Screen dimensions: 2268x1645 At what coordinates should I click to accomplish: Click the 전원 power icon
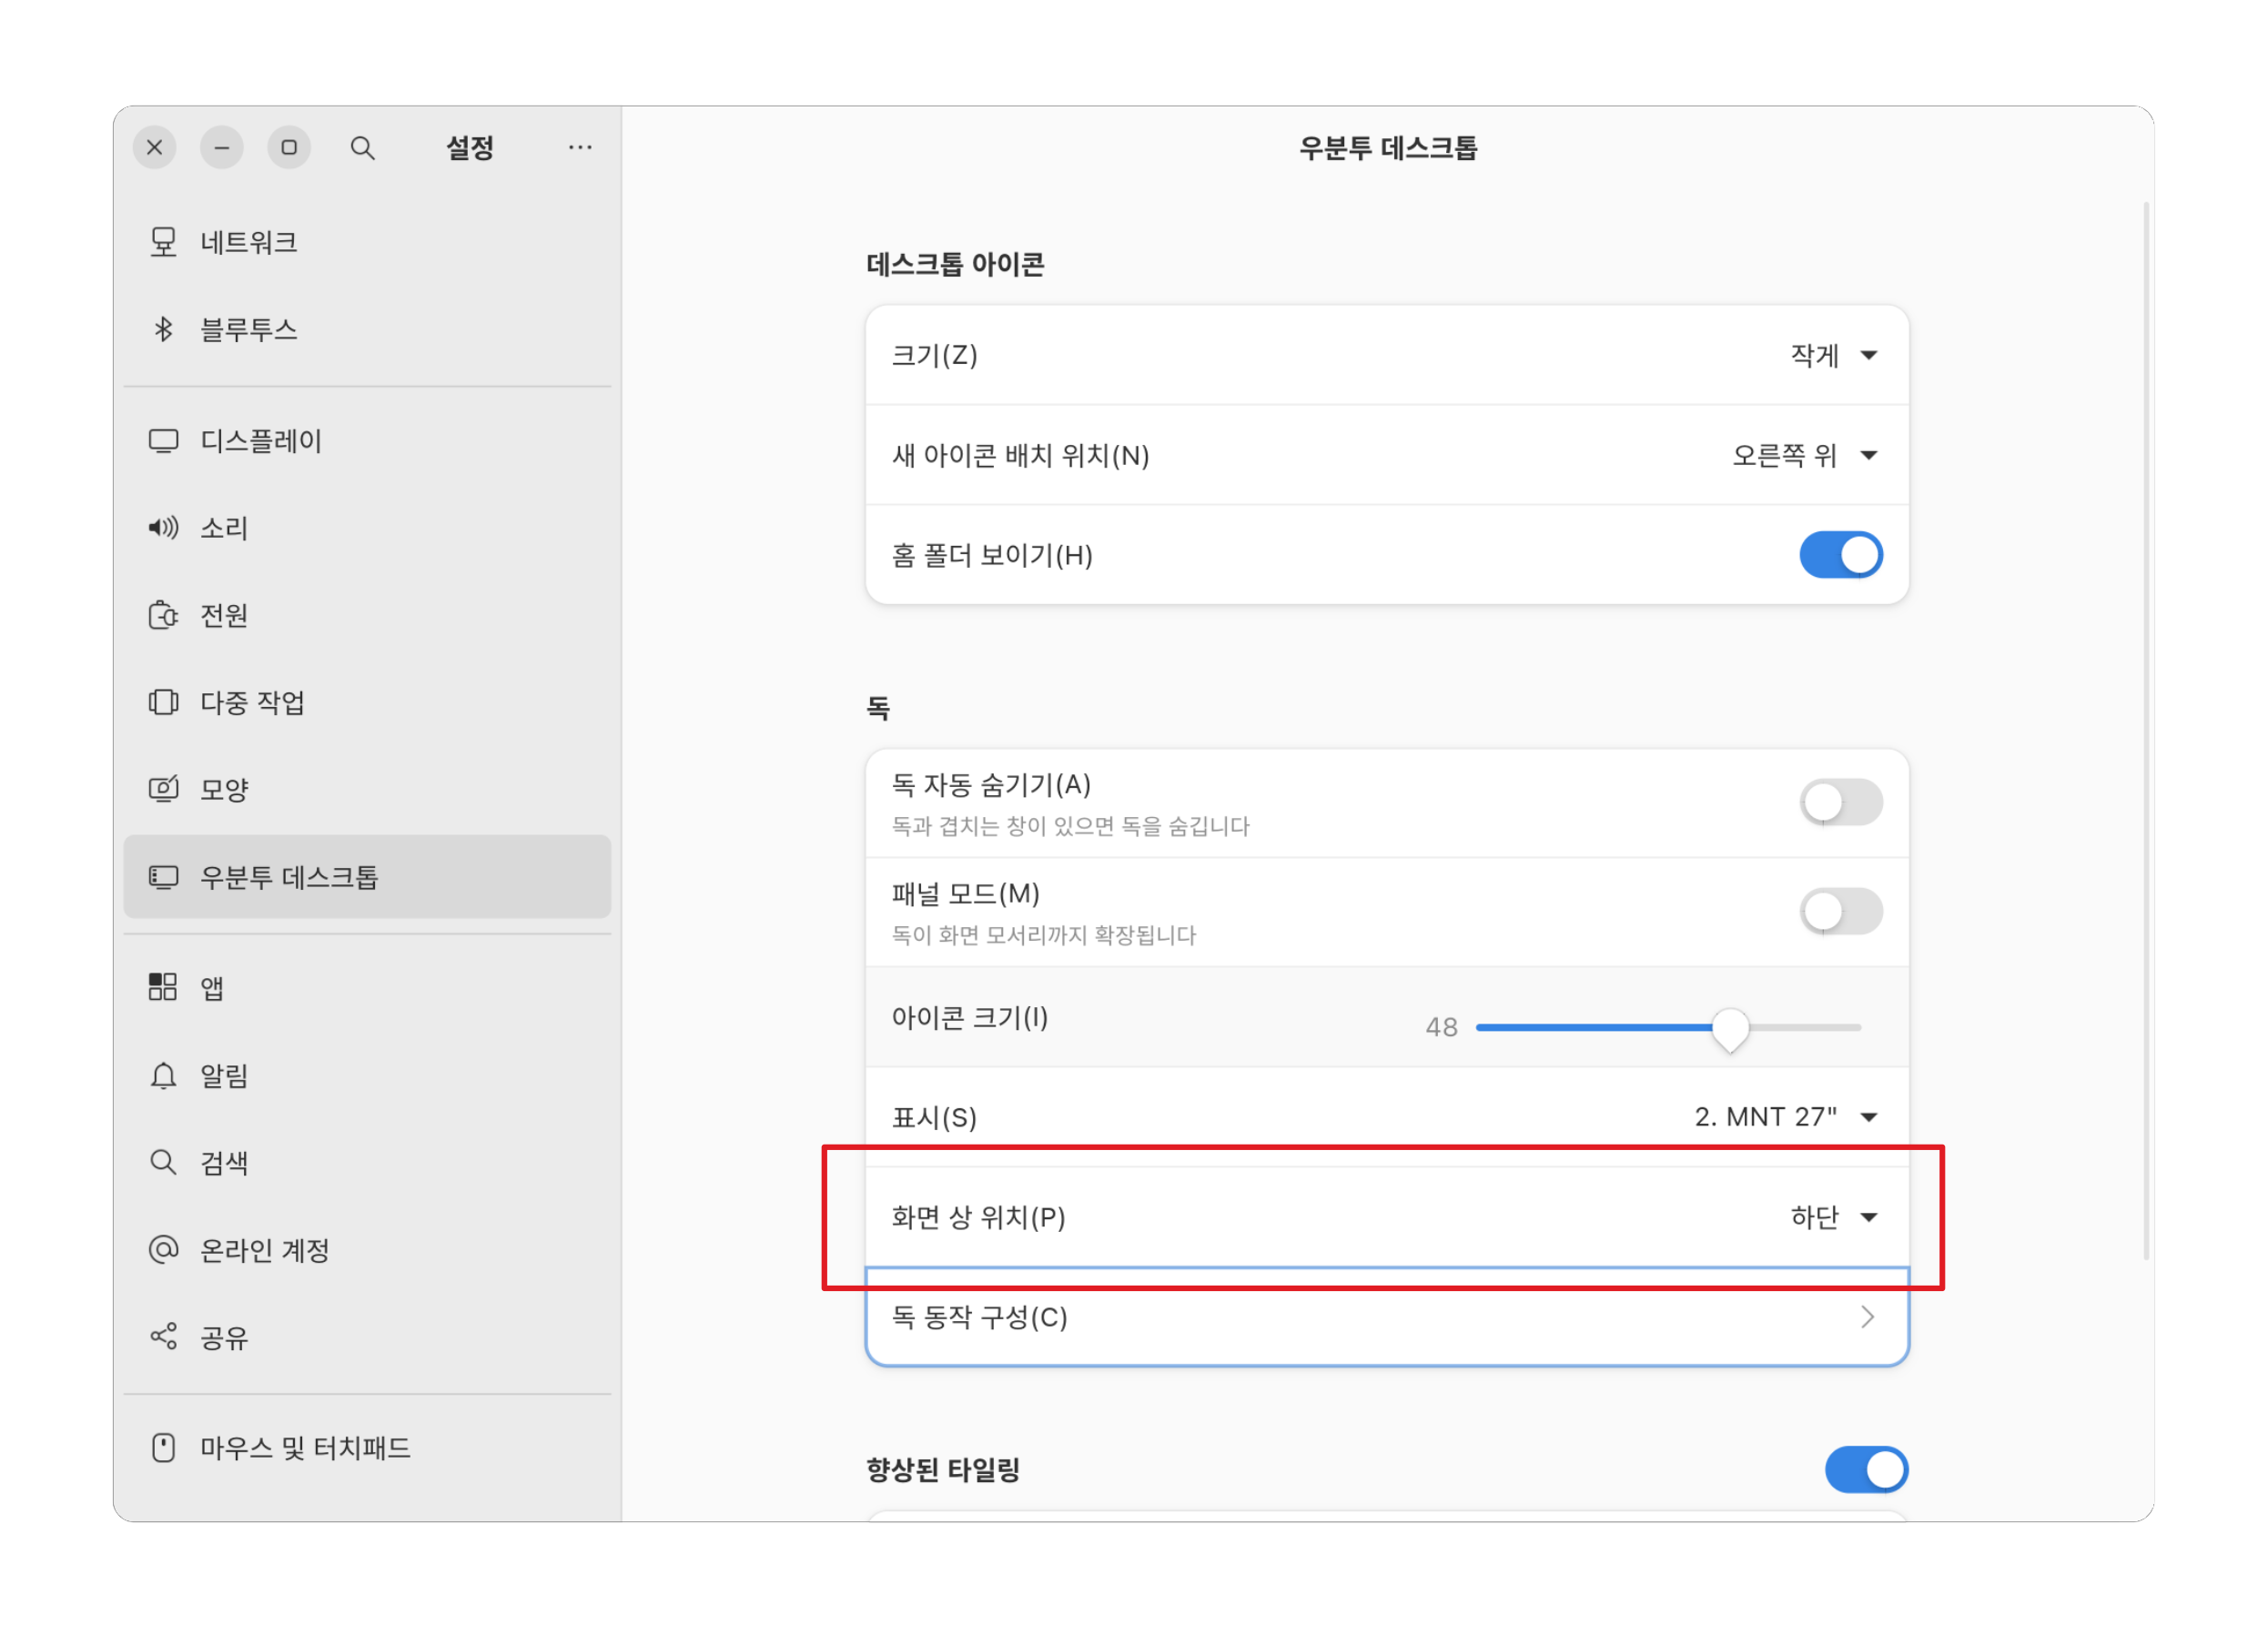[x=163, y=615]
